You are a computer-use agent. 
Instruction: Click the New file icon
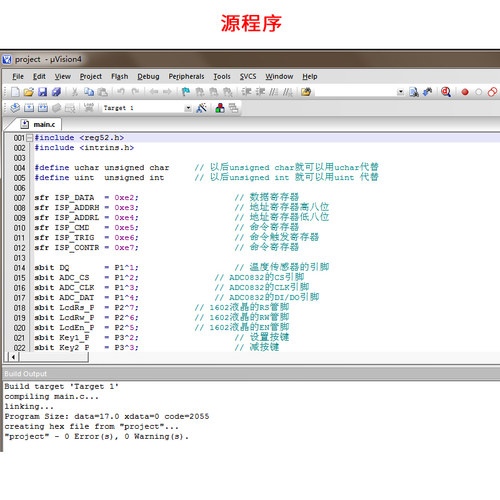(15, 92)
